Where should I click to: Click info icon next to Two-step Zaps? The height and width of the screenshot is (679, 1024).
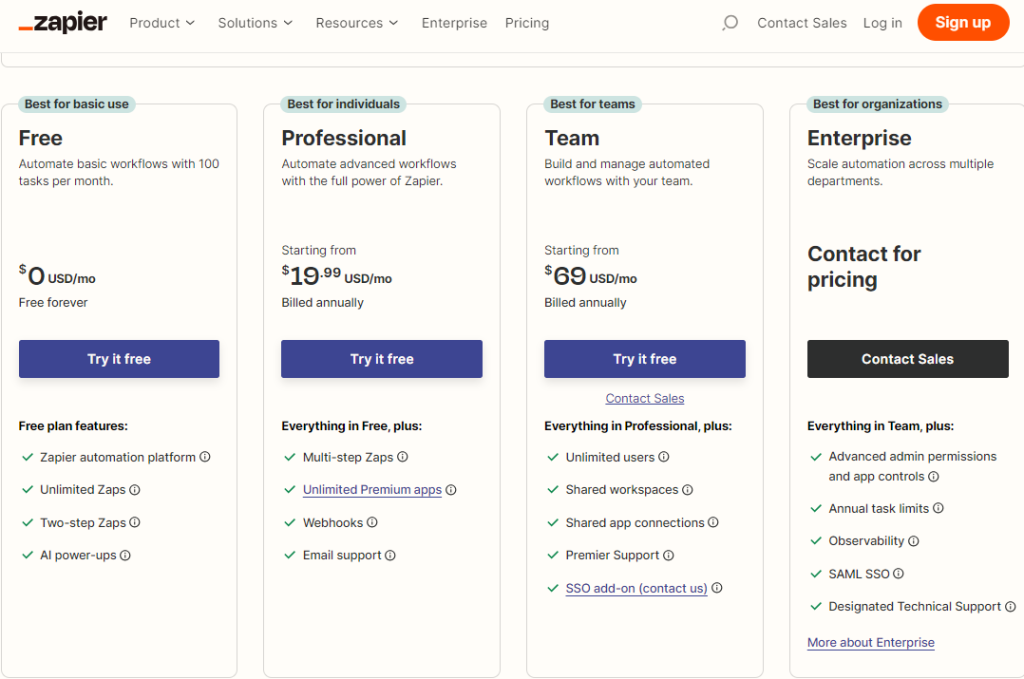tap(135, 522)
